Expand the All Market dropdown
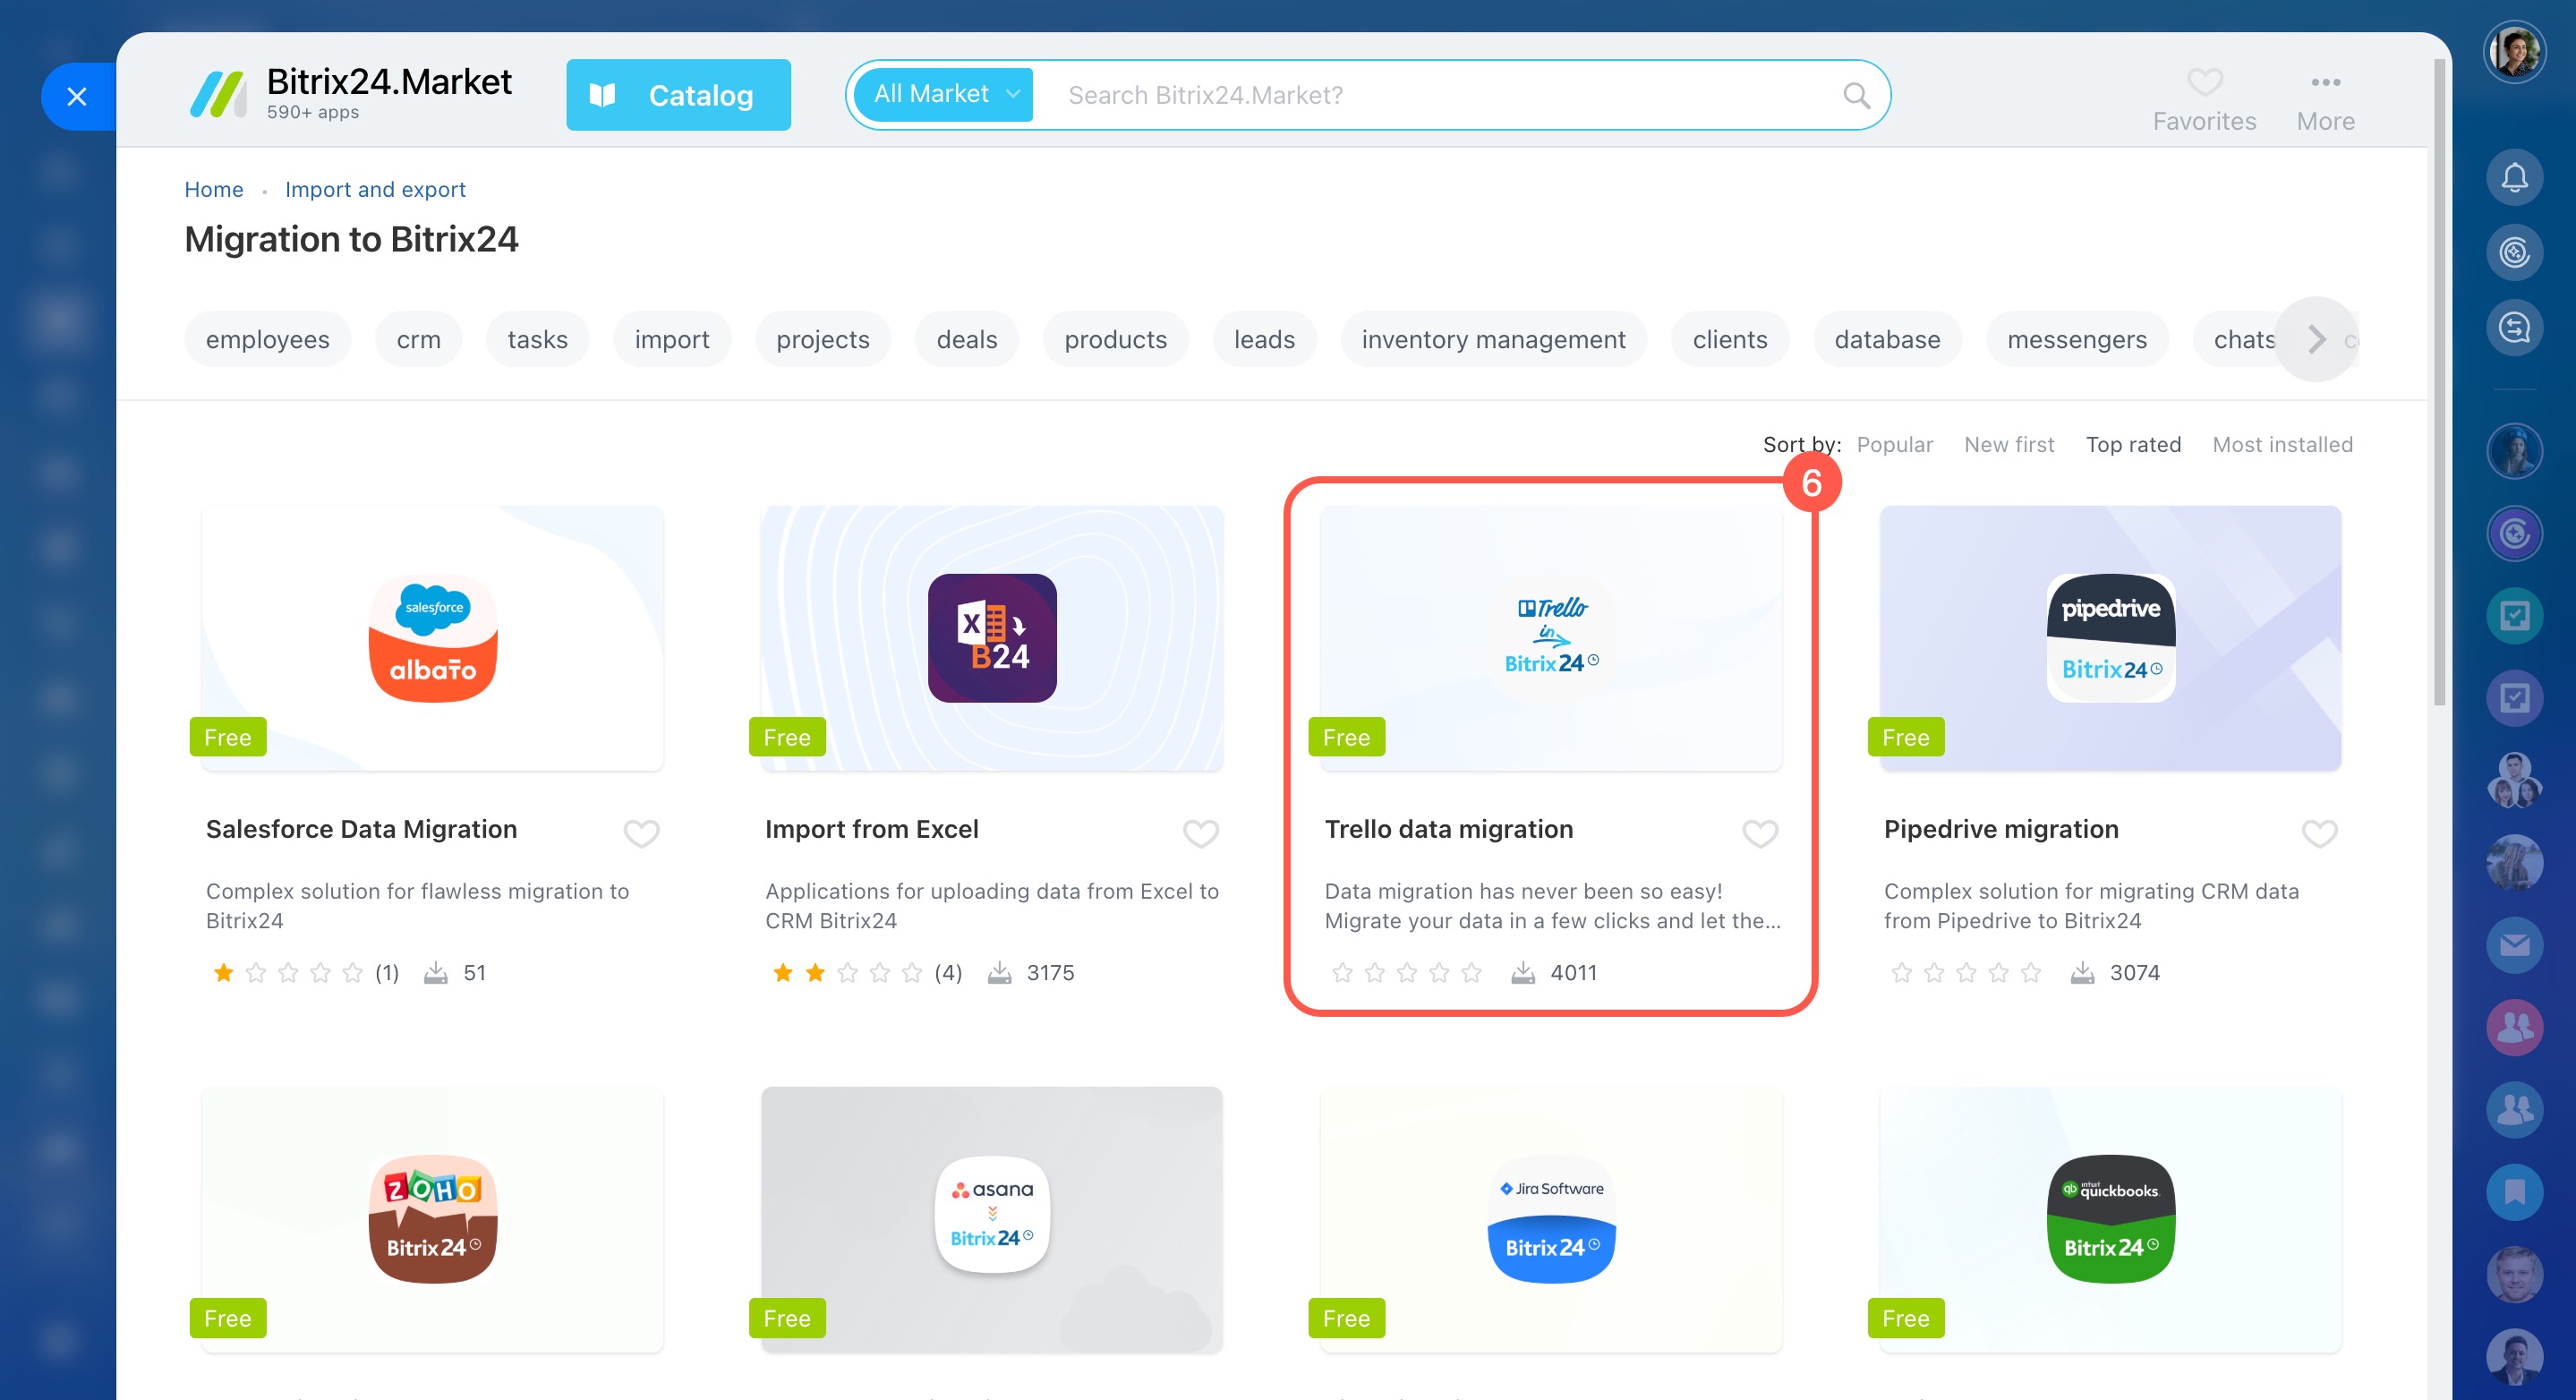2576x1400 pixels. 943,94
